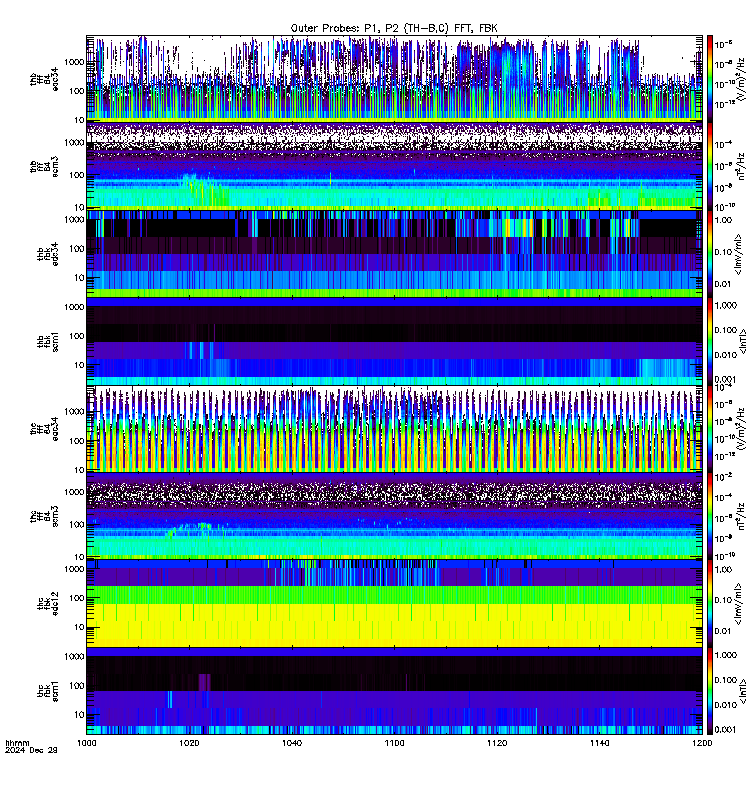
Task: Click the color bar of the thc scm3 FFT panel
Action: point(709,516)
